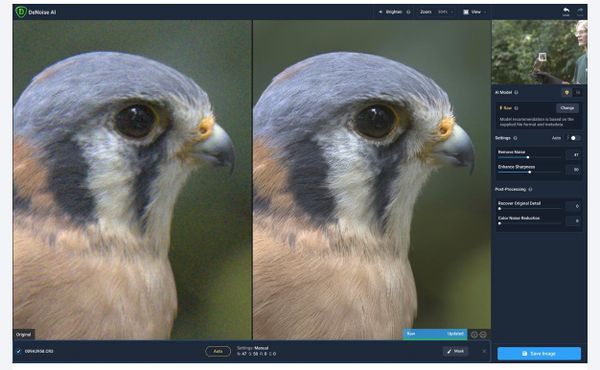
Task: Toggle the Auto settings switch
Action: pos(574,138)
